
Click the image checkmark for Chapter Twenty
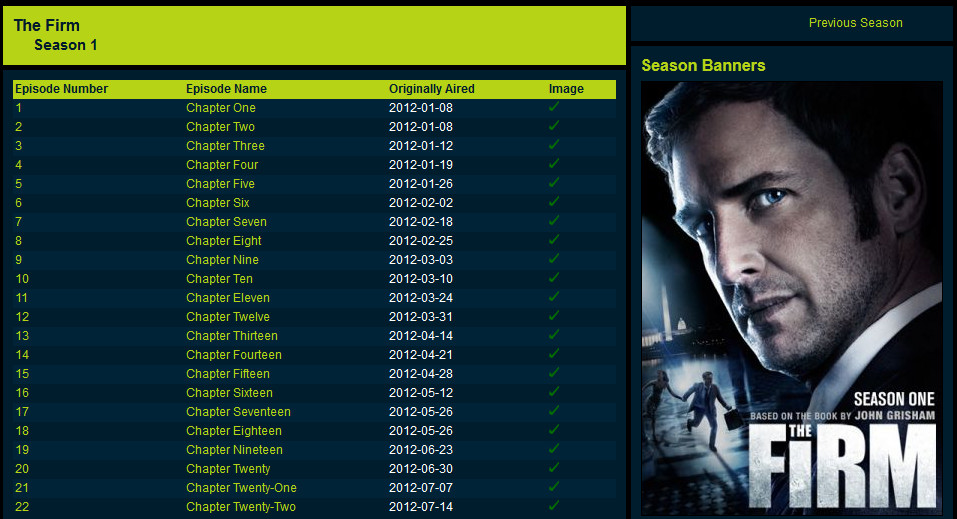[554, 467]
